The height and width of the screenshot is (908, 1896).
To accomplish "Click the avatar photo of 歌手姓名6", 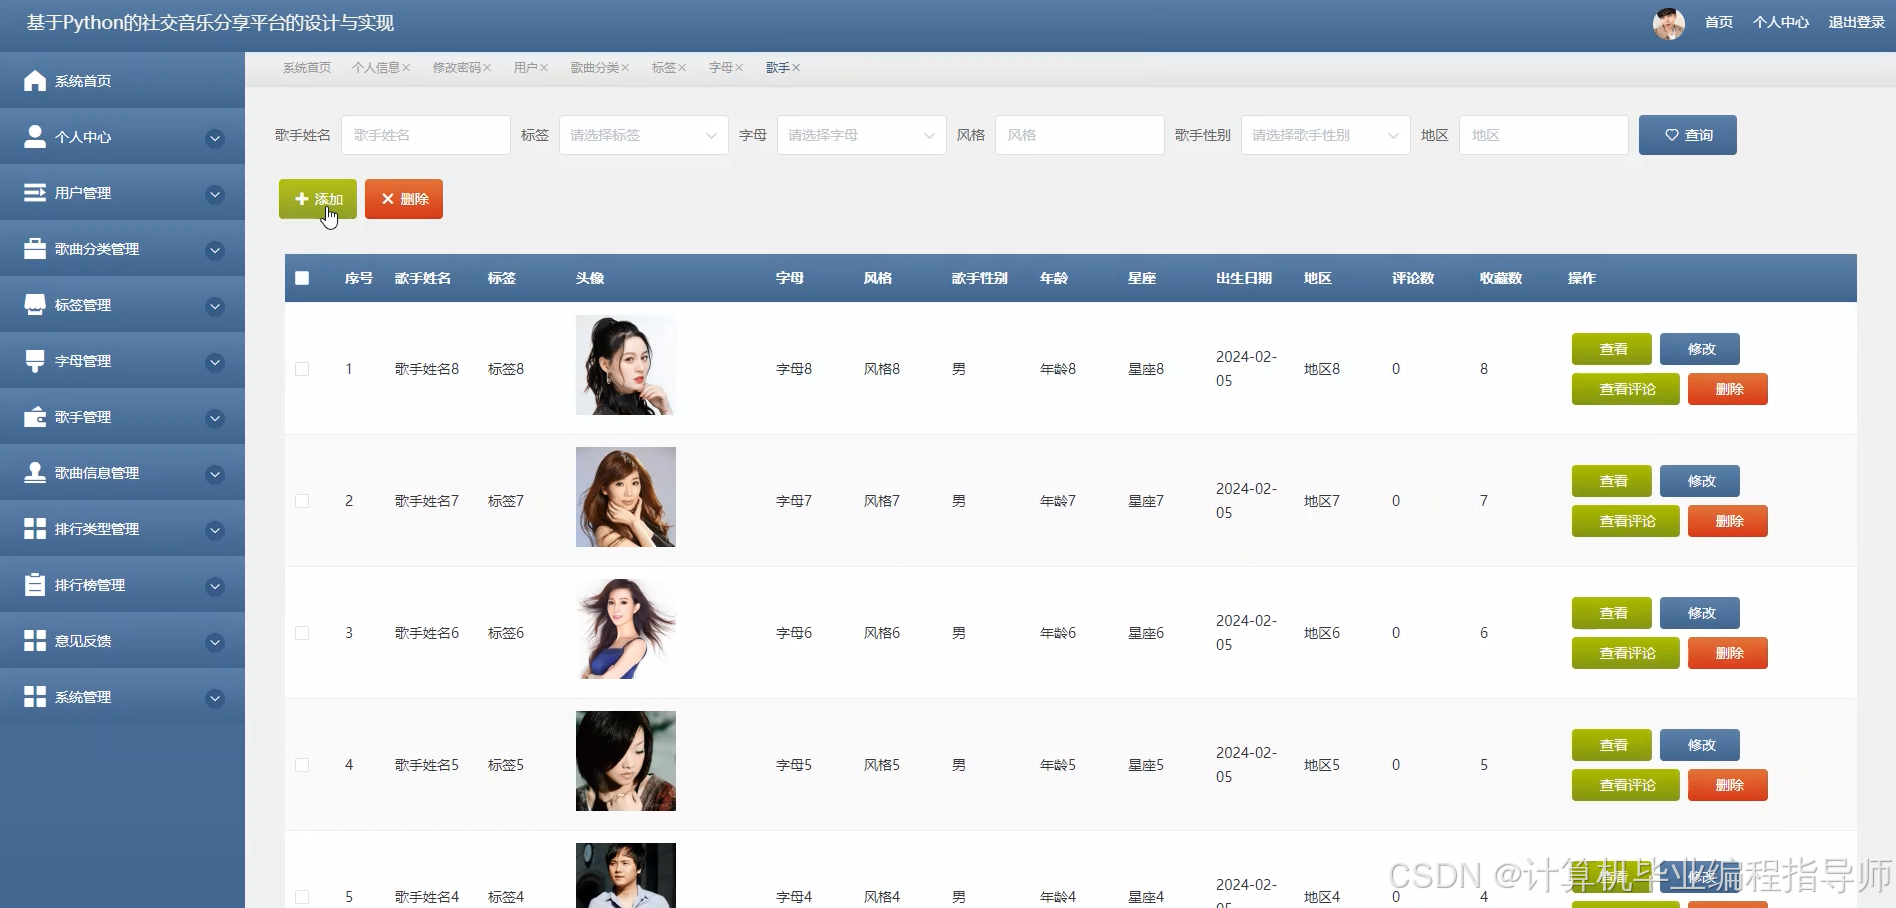I will point(626,629).
